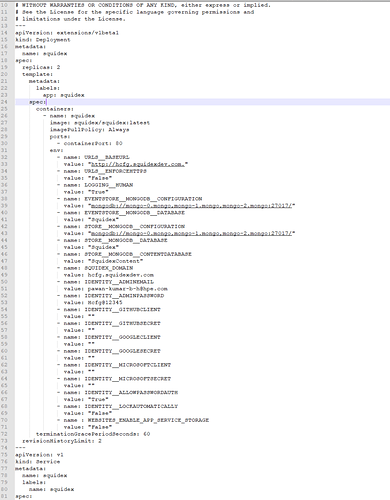Click the 'env:' line
The width and height of the screenshot is (390, 500).
click(57, 150)
